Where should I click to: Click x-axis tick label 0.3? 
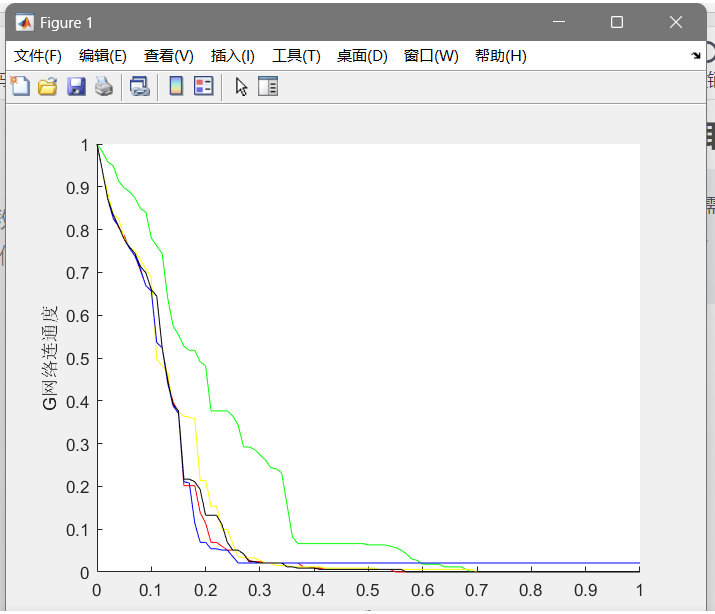259,590
